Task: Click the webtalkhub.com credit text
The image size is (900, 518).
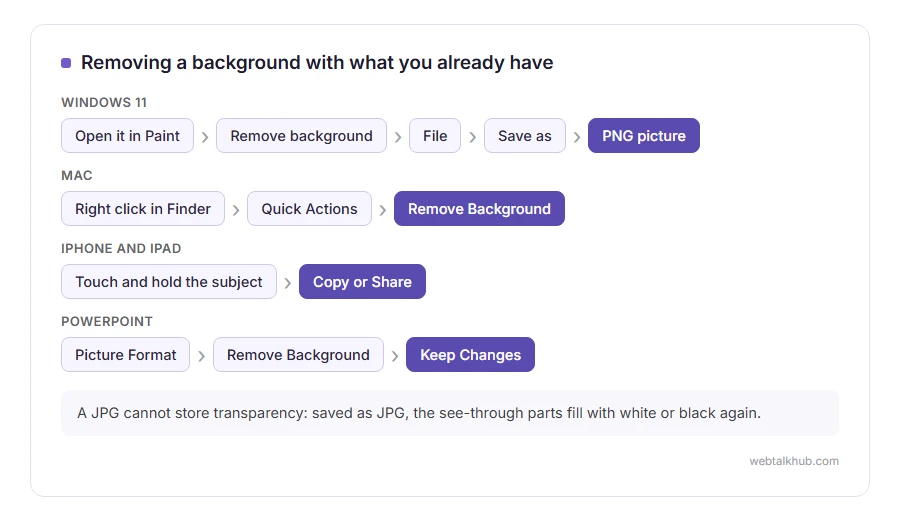Action: tap(794, 461)
